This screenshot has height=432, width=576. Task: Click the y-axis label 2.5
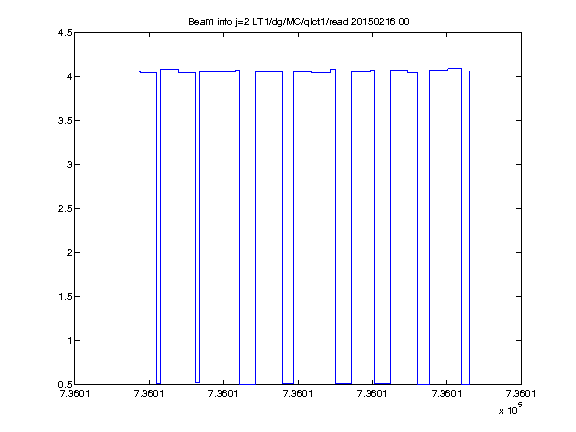(65, 209)
